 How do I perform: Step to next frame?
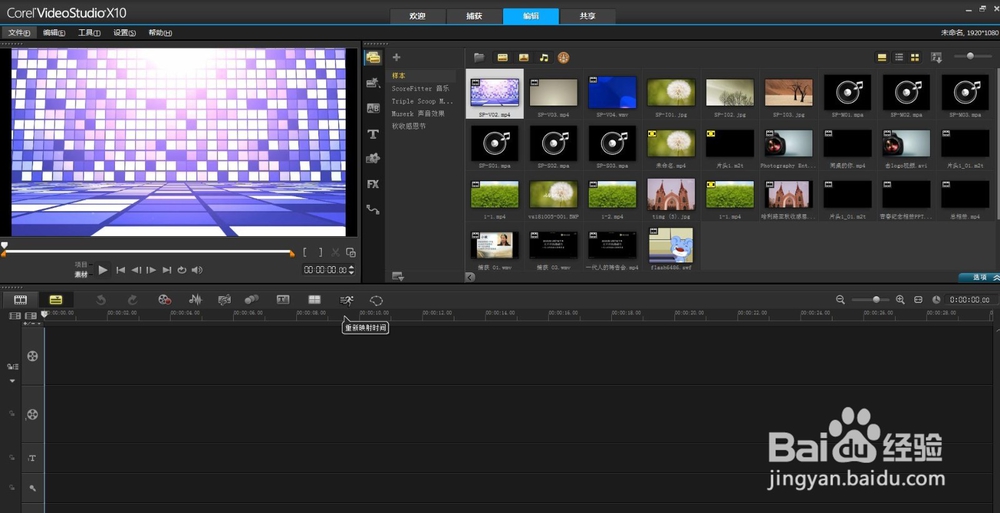[x=151, y=270]
